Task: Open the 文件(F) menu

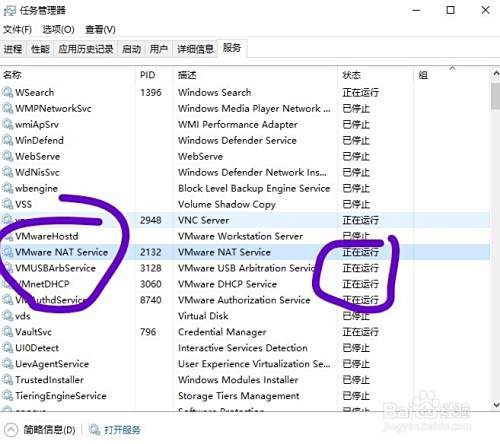Action: pos(17,30)
